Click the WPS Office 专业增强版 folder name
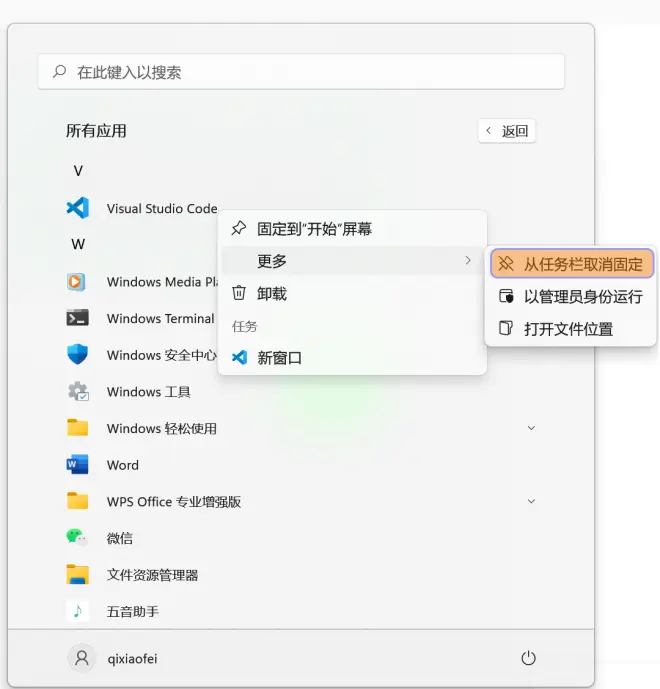This screenshot has height=689, width=660. pos(174,501)
